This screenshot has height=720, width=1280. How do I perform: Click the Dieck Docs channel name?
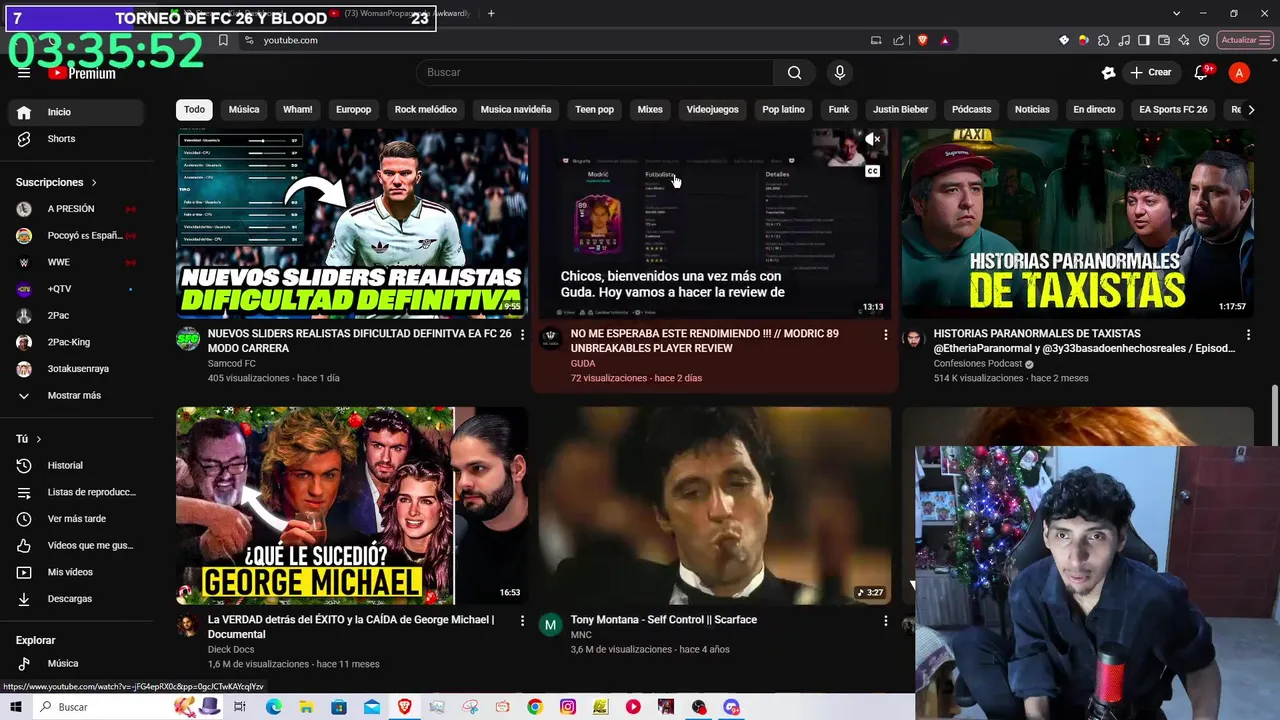point(231,649)
